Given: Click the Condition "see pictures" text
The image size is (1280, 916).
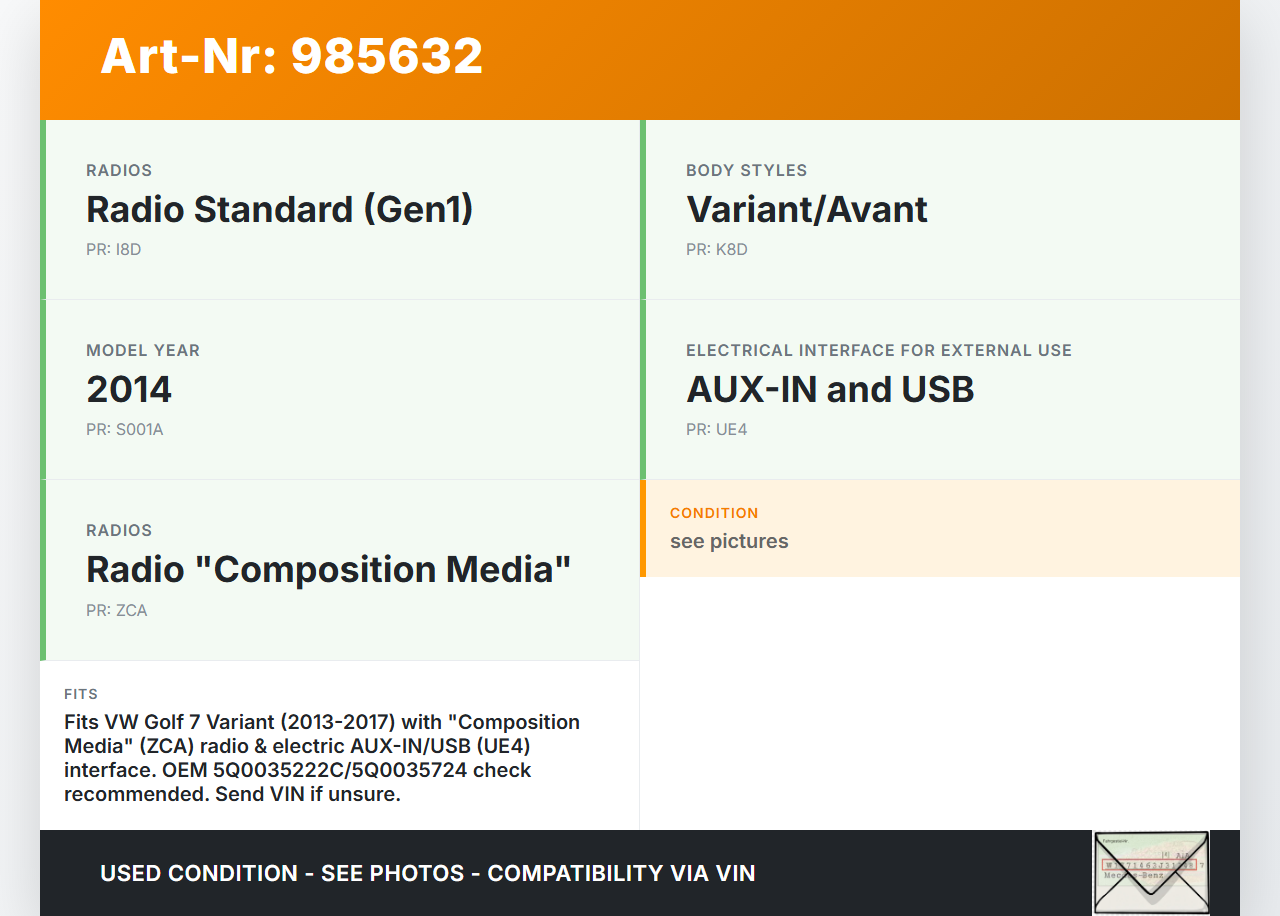Looking at the screenshot, I should pyautogui.click(x=729, y=541).
